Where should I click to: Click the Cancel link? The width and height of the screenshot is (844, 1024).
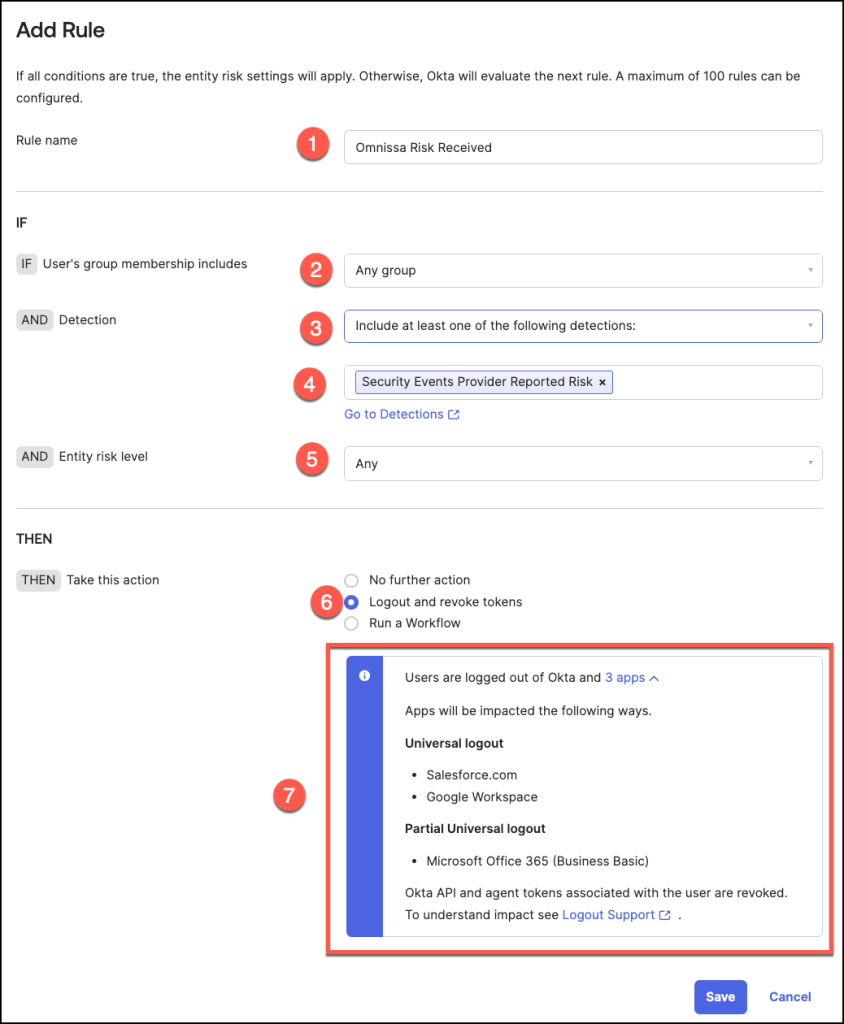(x=790, y=996)
